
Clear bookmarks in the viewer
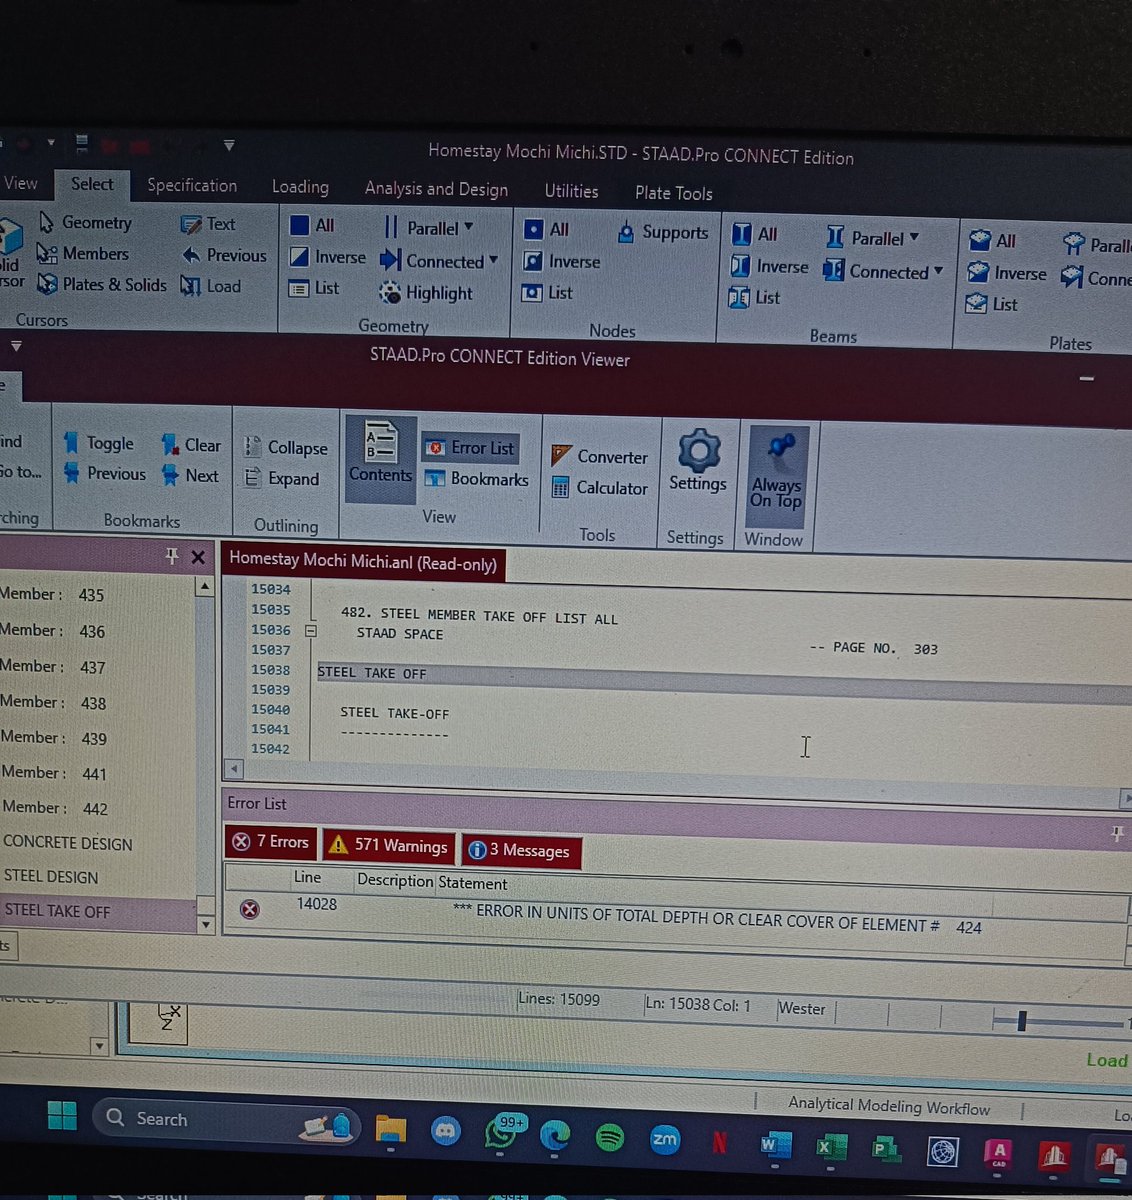coord(191,445)
